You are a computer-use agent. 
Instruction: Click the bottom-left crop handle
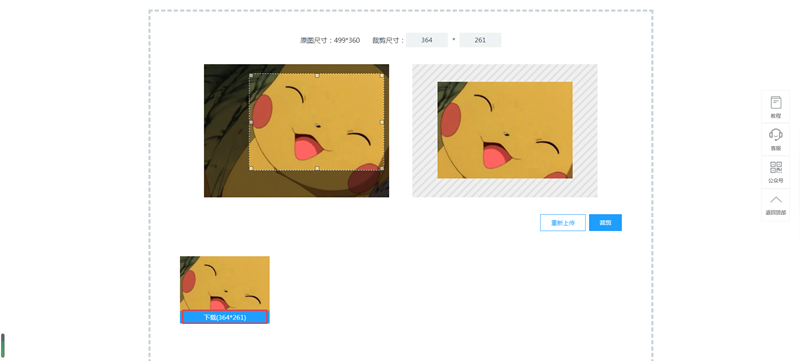click(251, 168)
